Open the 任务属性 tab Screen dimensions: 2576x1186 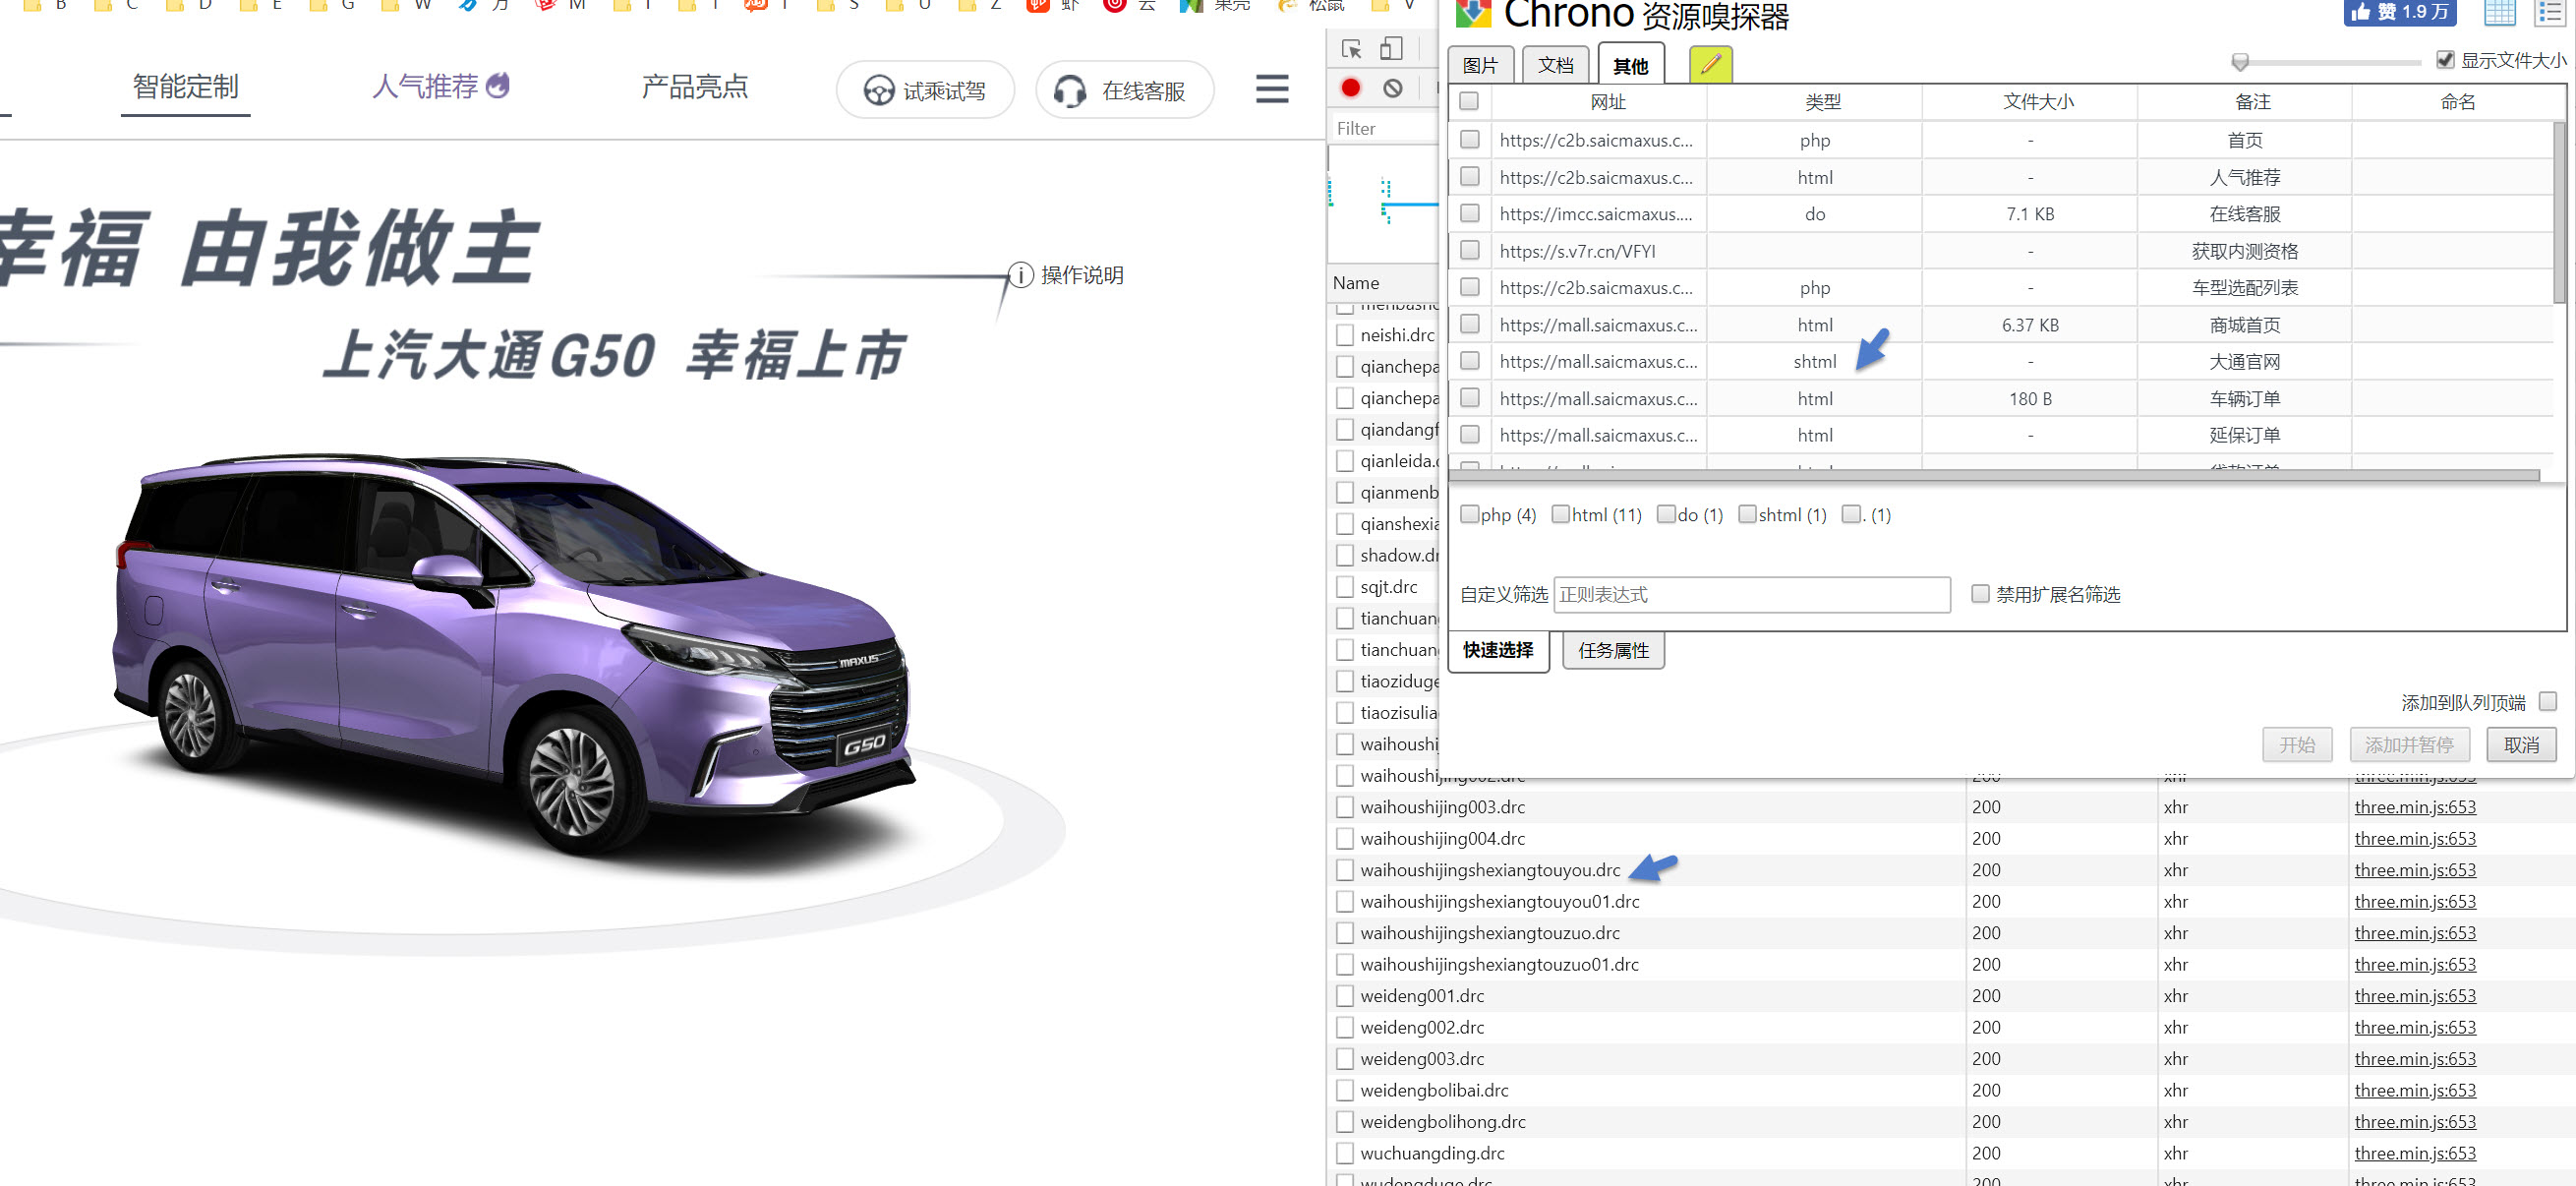(1612, 651)
